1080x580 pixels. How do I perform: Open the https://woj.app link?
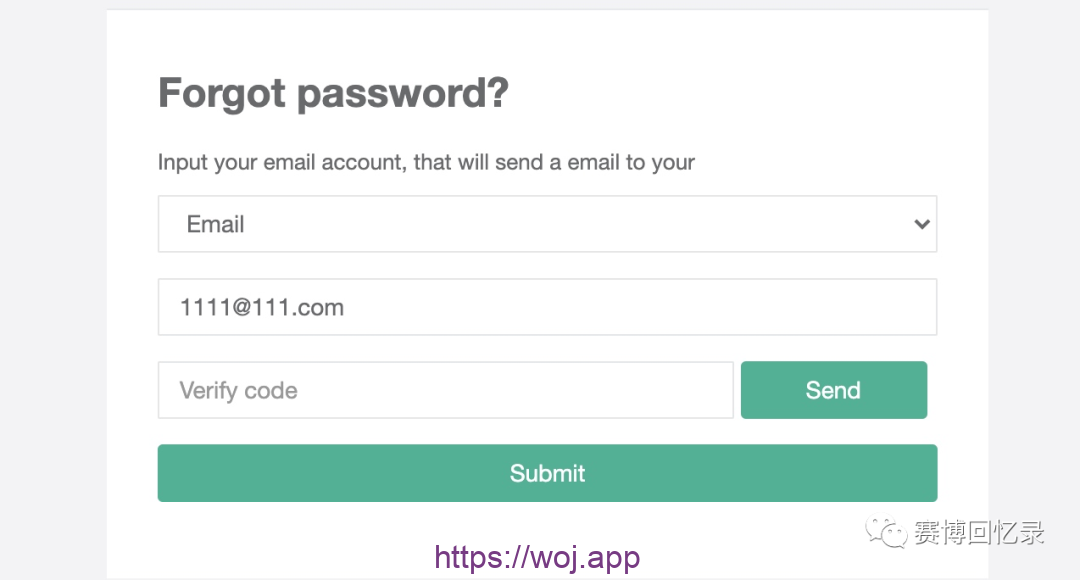[x=537, y=557]
